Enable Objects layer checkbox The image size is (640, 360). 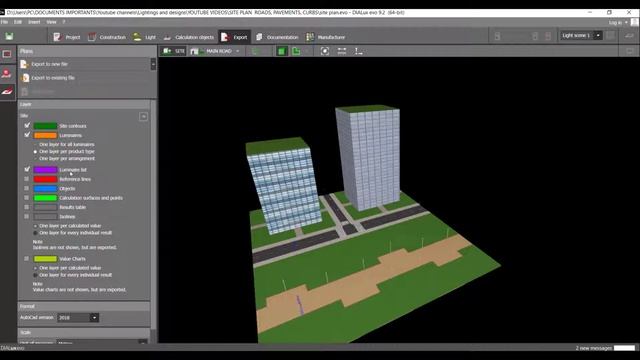click(27, 188)
